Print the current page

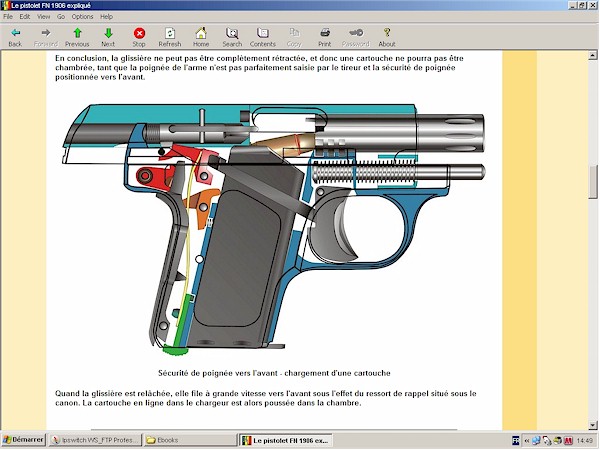point(325,37)
